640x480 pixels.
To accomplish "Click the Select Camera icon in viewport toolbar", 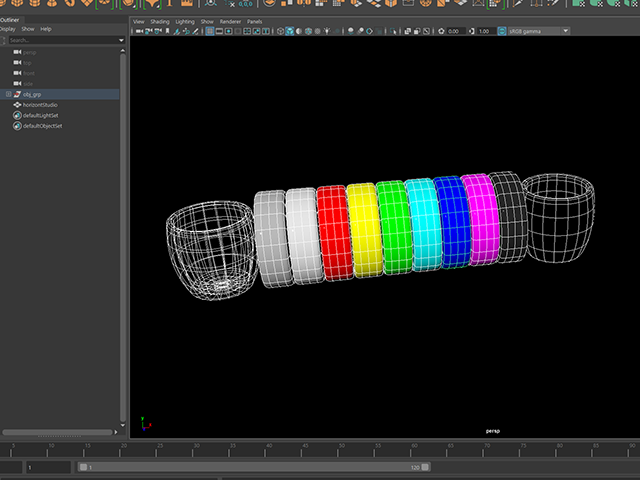I will tap(139, 31).
